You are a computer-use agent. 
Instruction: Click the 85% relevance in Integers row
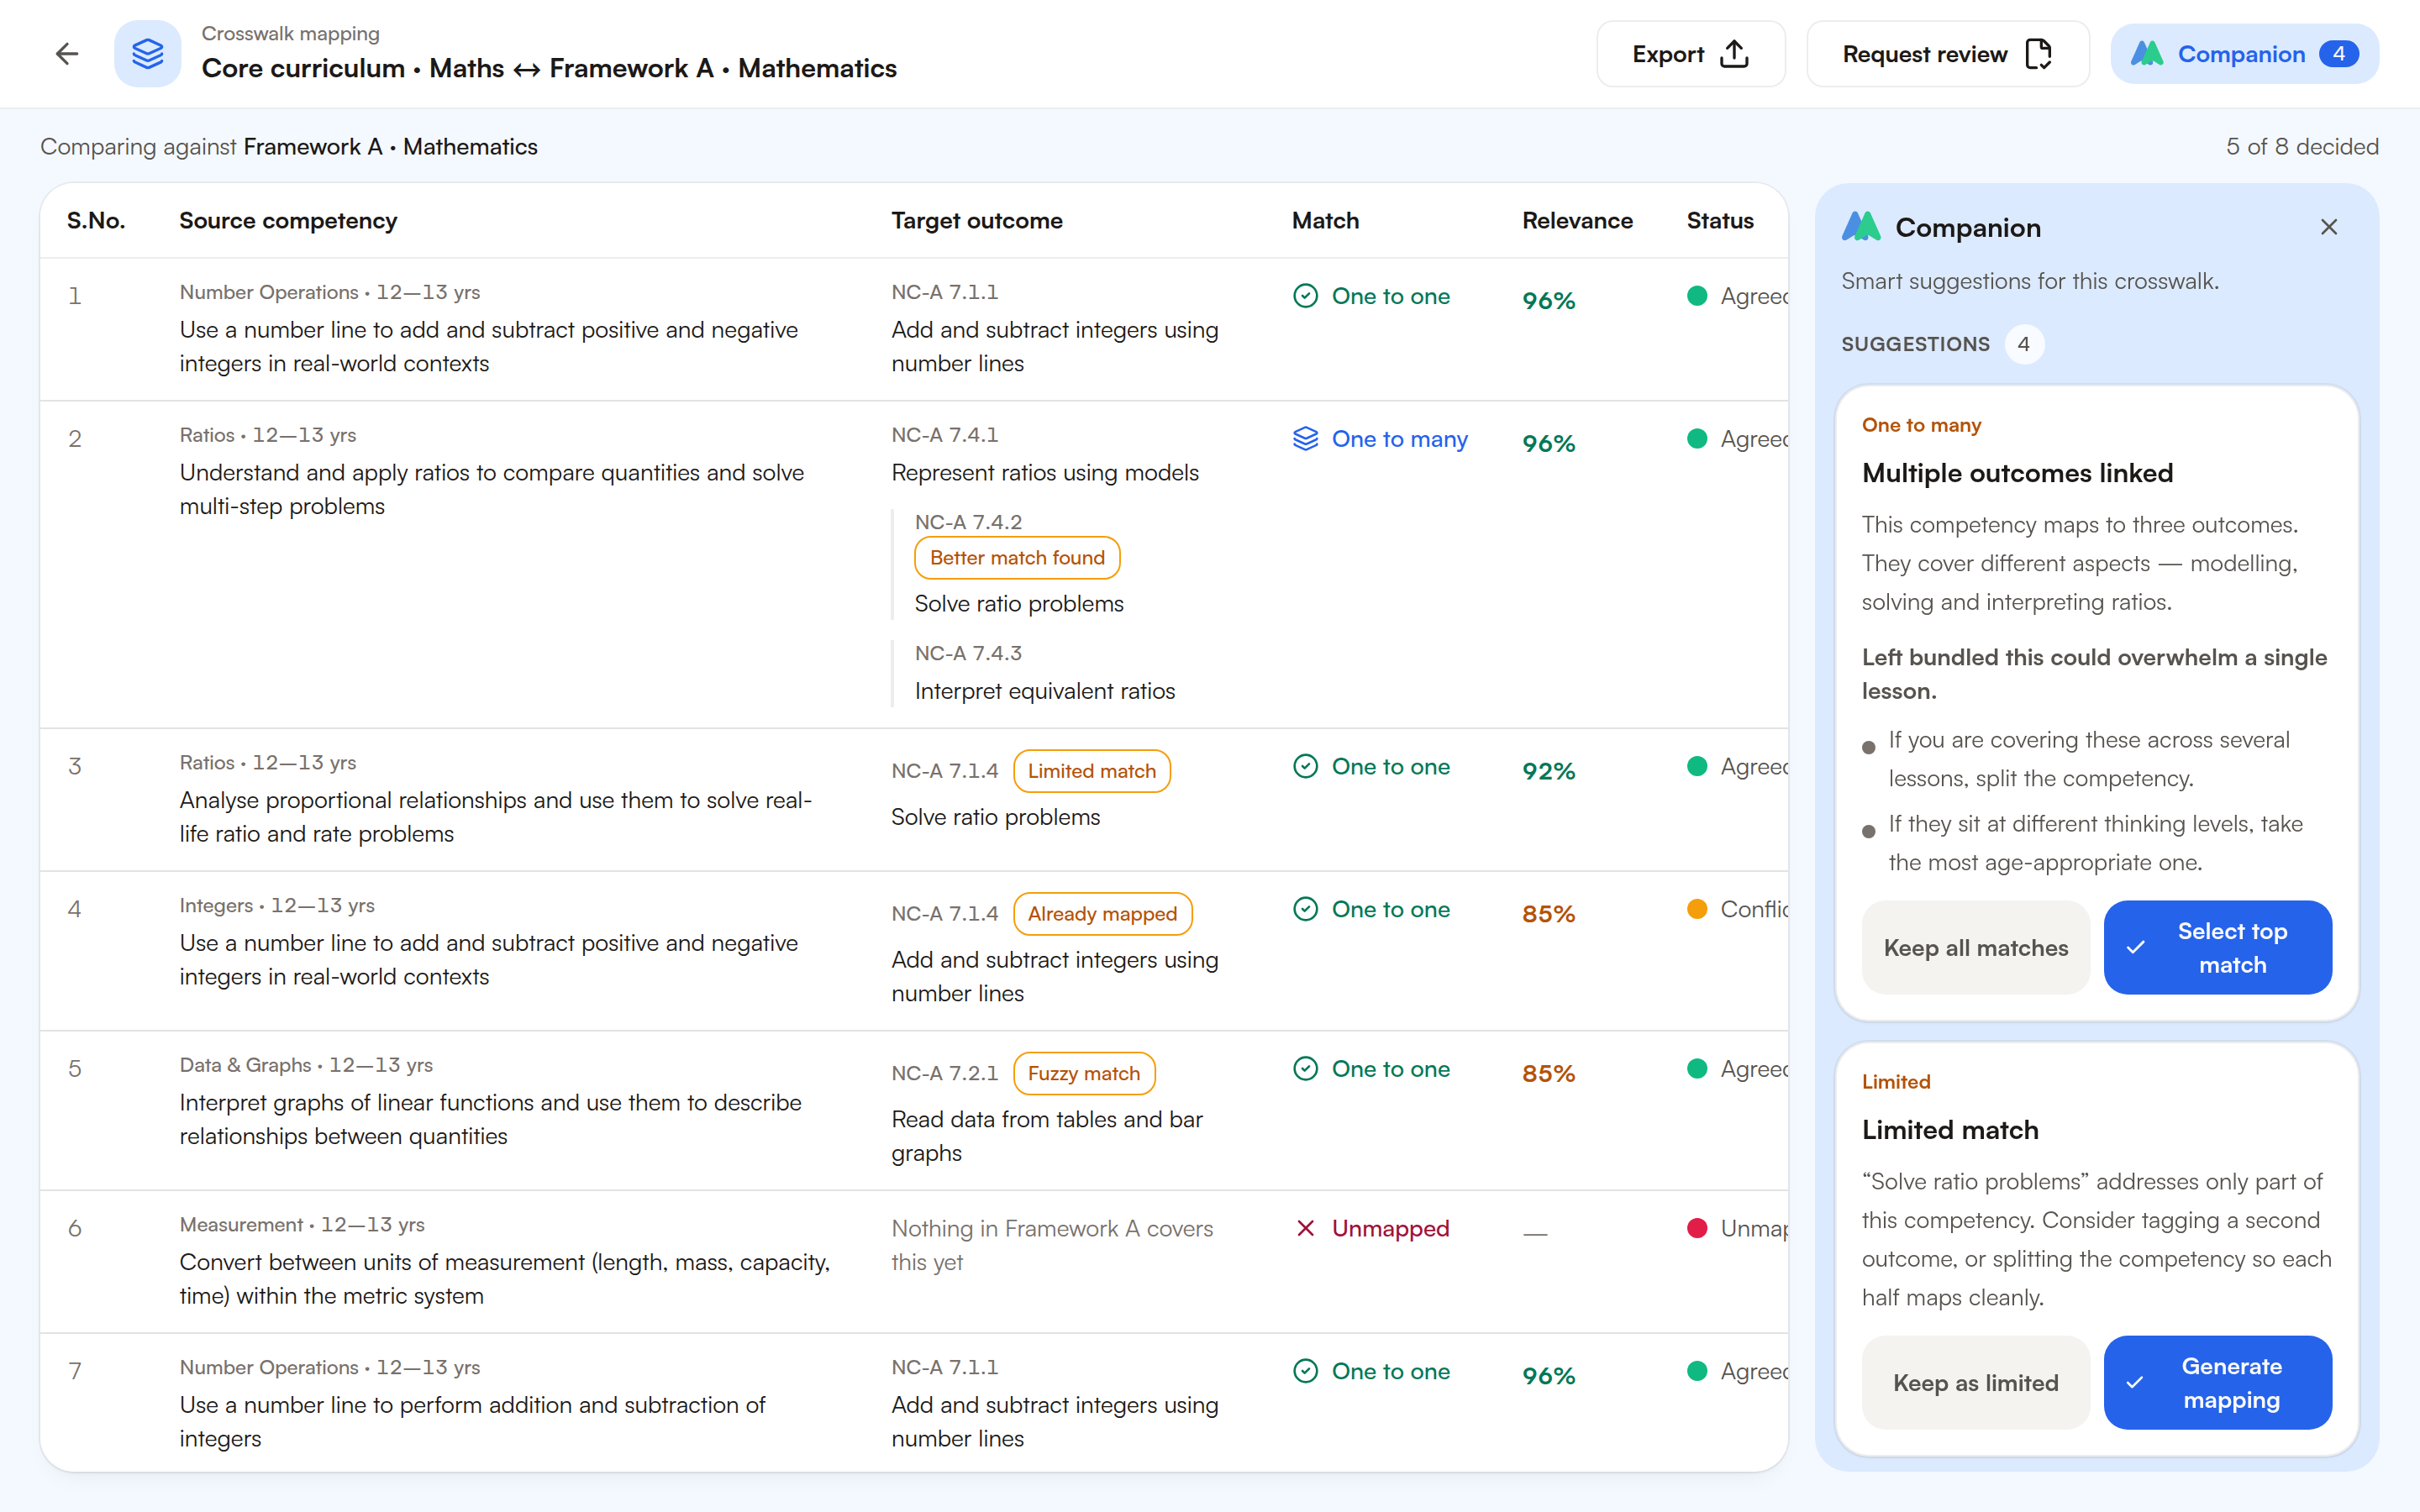pyautogui.click(x=1548, y=914)
